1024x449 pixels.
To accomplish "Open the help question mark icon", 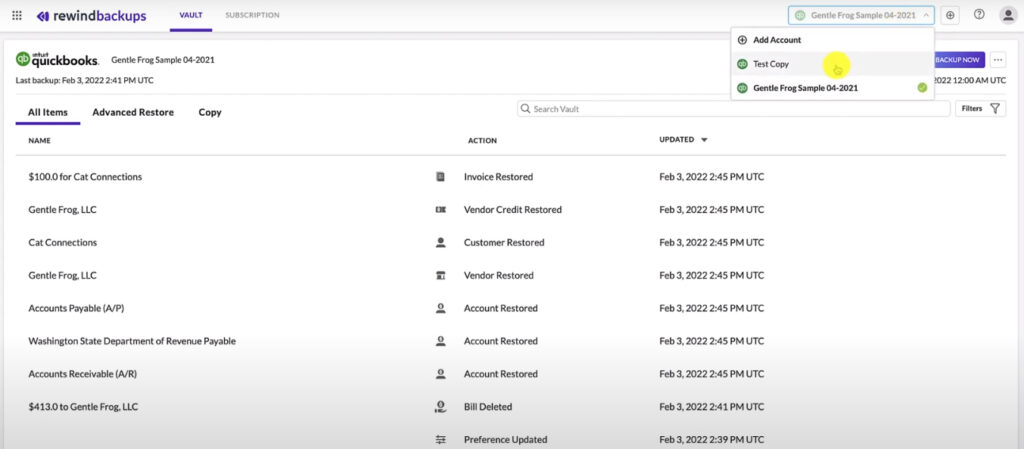I will 979,15.
